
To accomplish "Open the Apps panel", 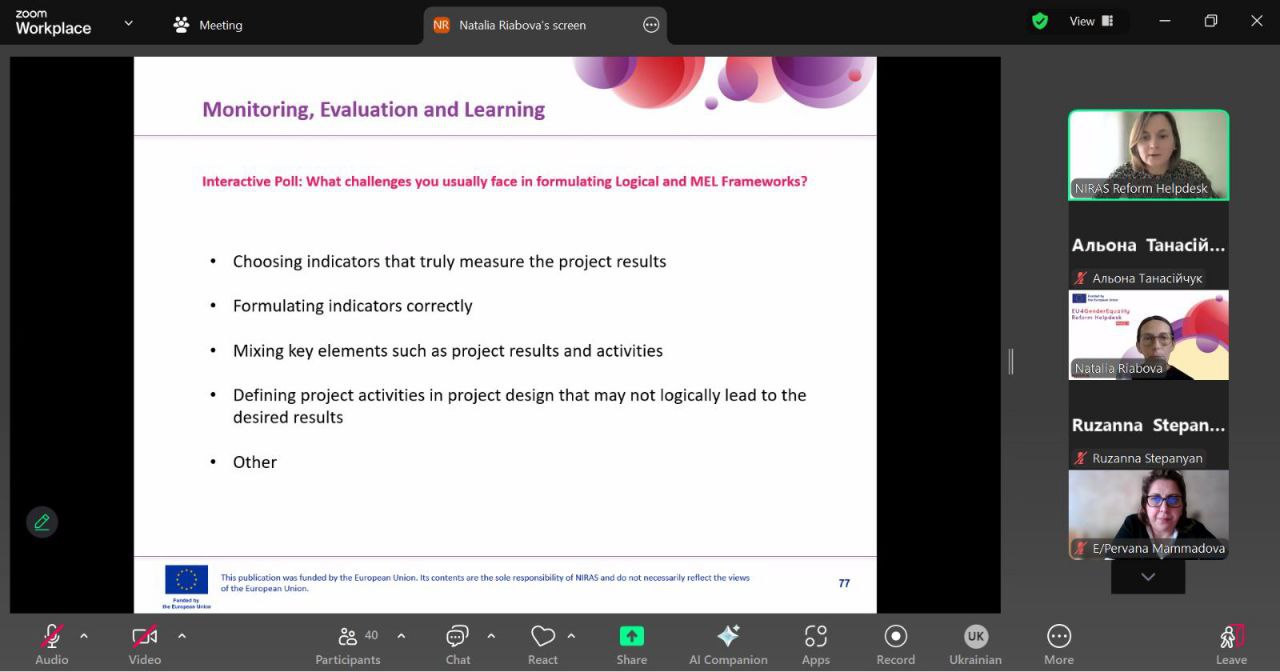I will (x=815, y=644).
